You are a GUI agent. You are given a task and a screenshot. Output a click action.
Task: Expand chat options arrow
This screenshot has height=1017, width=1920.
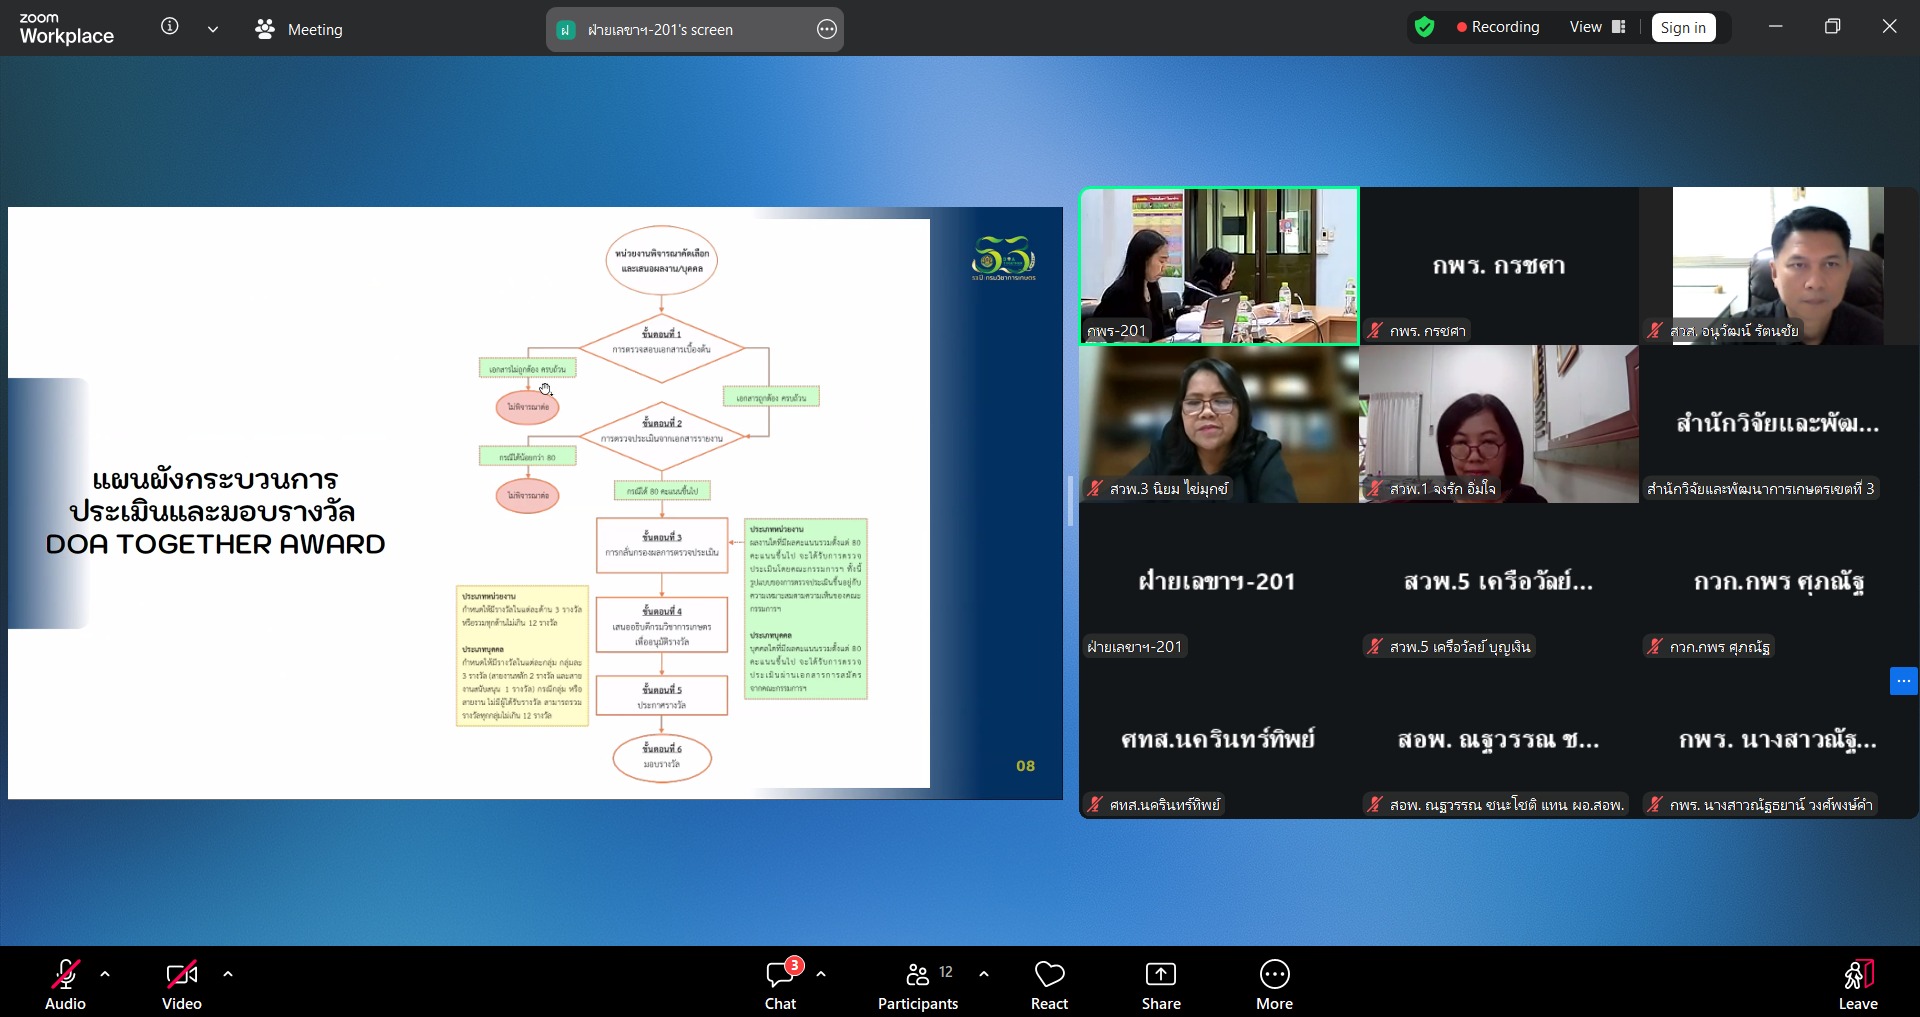pyautogui.click(x=821, y=973)
